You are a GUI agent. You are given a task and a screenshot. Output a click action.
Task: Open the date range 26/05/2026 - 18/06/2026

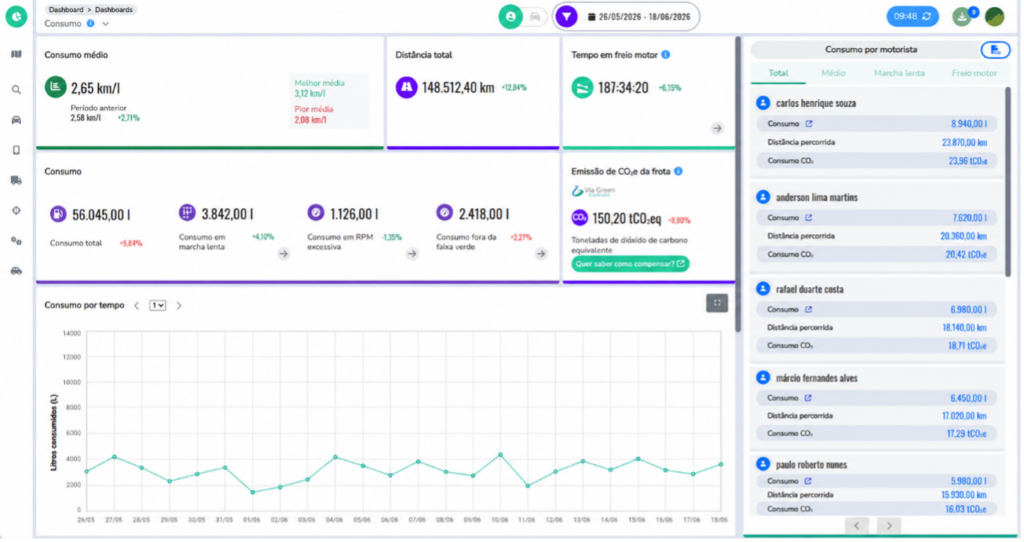coord(639,17)
